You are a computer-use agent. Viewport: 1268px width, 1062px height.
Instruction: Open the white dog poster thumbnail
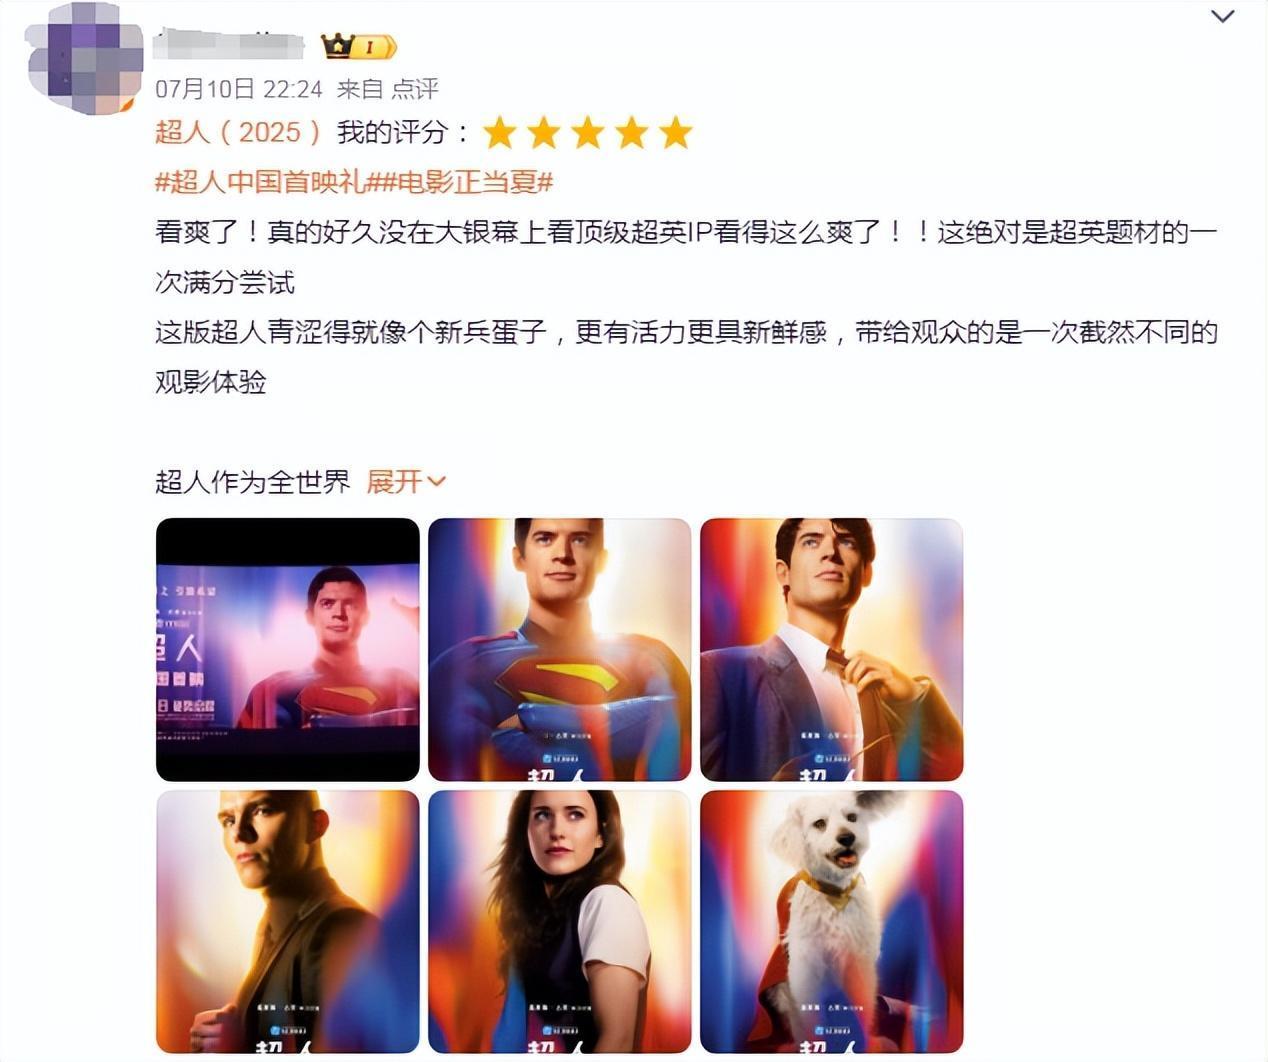tap(832, 922)
